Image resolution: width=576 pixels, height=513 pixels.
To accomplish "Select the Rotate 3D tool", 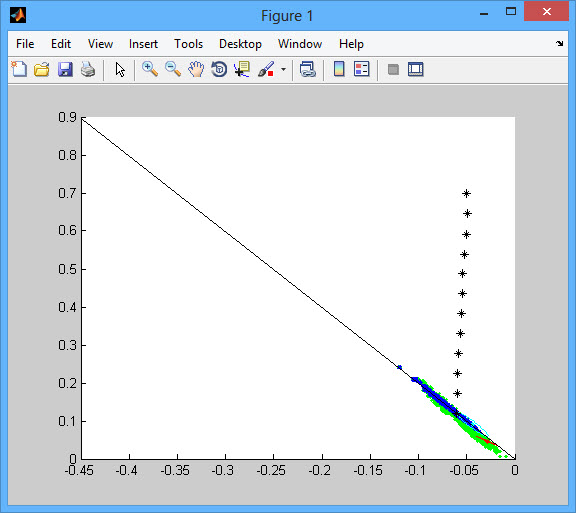I will click(x=219, y=69).
